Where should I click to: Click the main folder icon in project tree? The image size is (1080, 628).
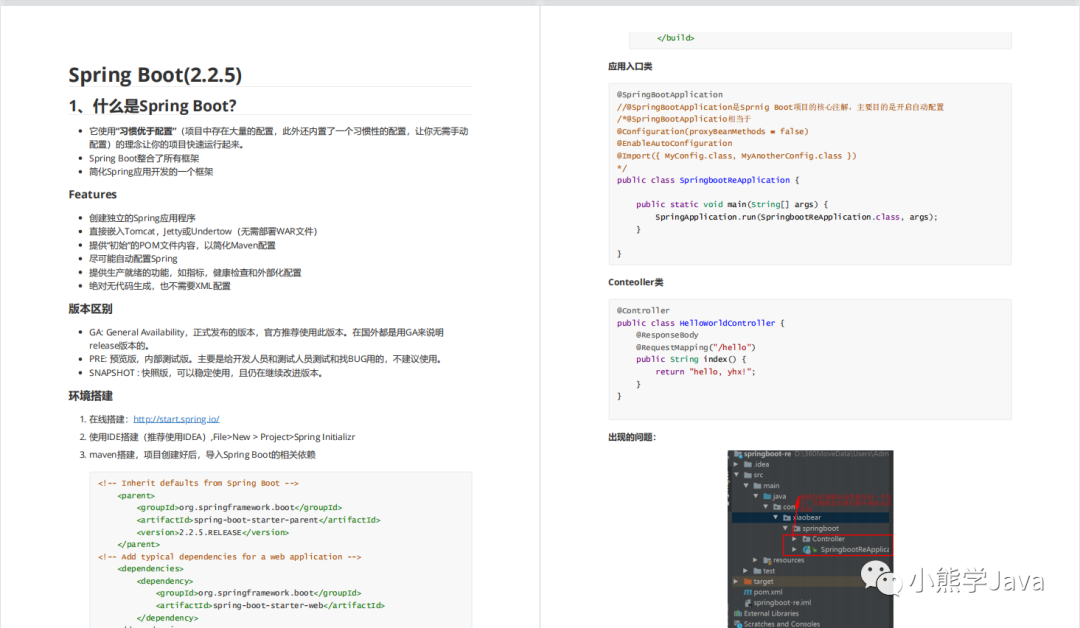pyautogui.click(x=758, y=485)
